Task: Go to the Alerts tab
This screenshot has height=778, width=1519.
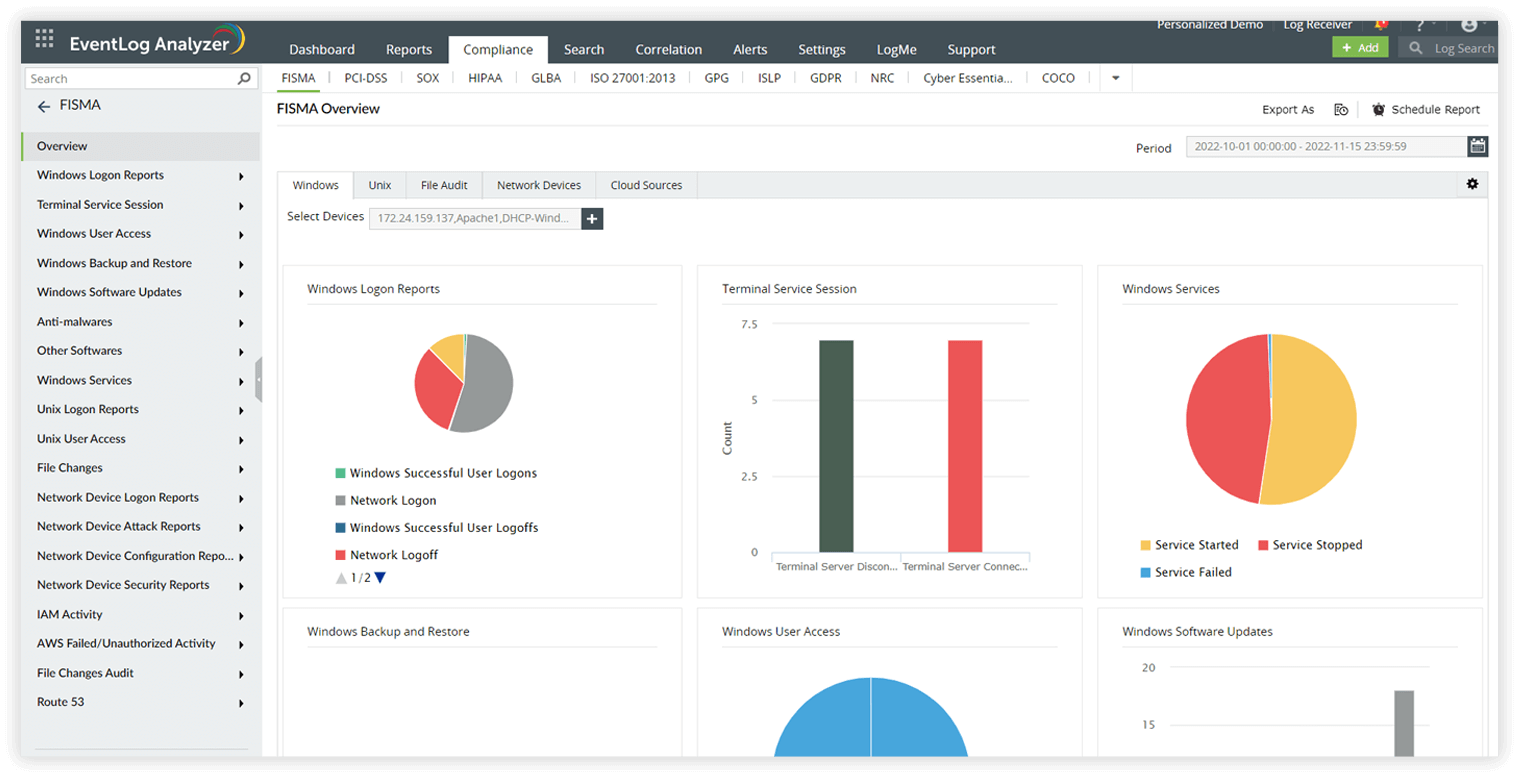Action: [750, 49]
